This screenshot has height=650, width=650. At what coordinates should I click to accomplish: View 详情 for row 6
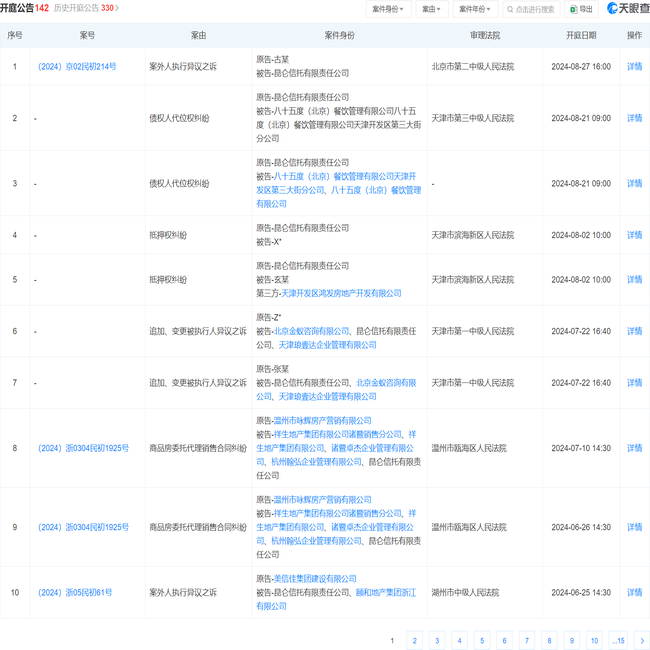coord(634,331)
